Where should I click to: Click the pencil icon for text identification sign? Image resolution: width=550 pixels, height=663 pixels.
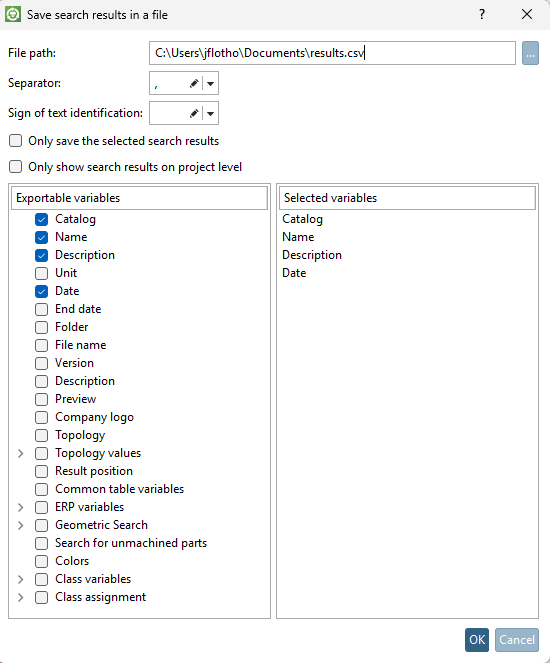pos(194,113)
